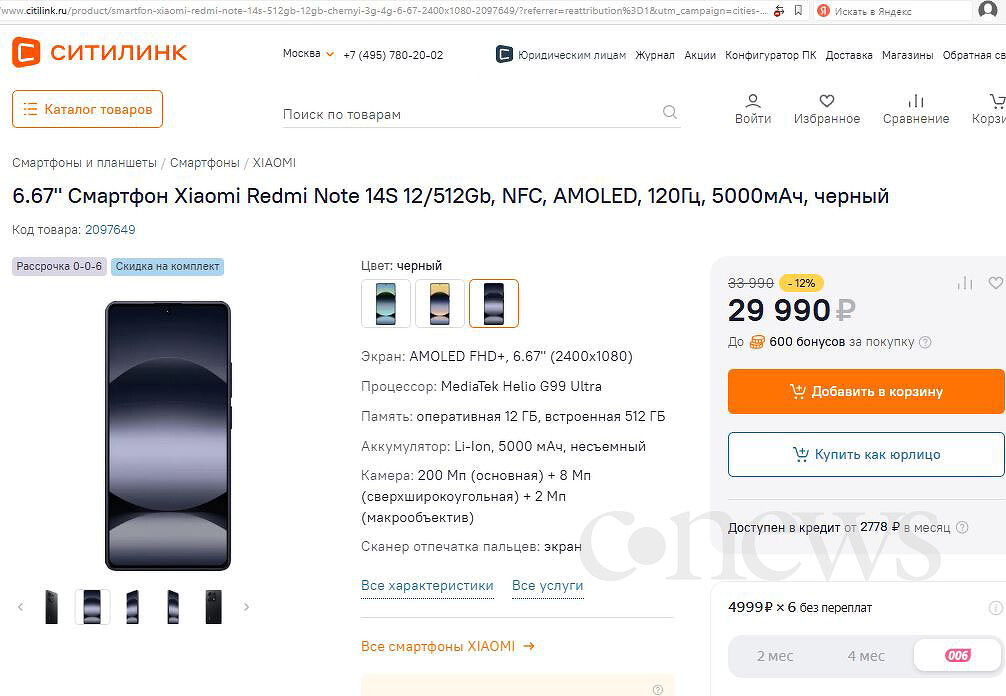The width and height of the screenshot is (1006, 696).
Task: Select the 4 мес installment option
Action: tap(866, 656)
